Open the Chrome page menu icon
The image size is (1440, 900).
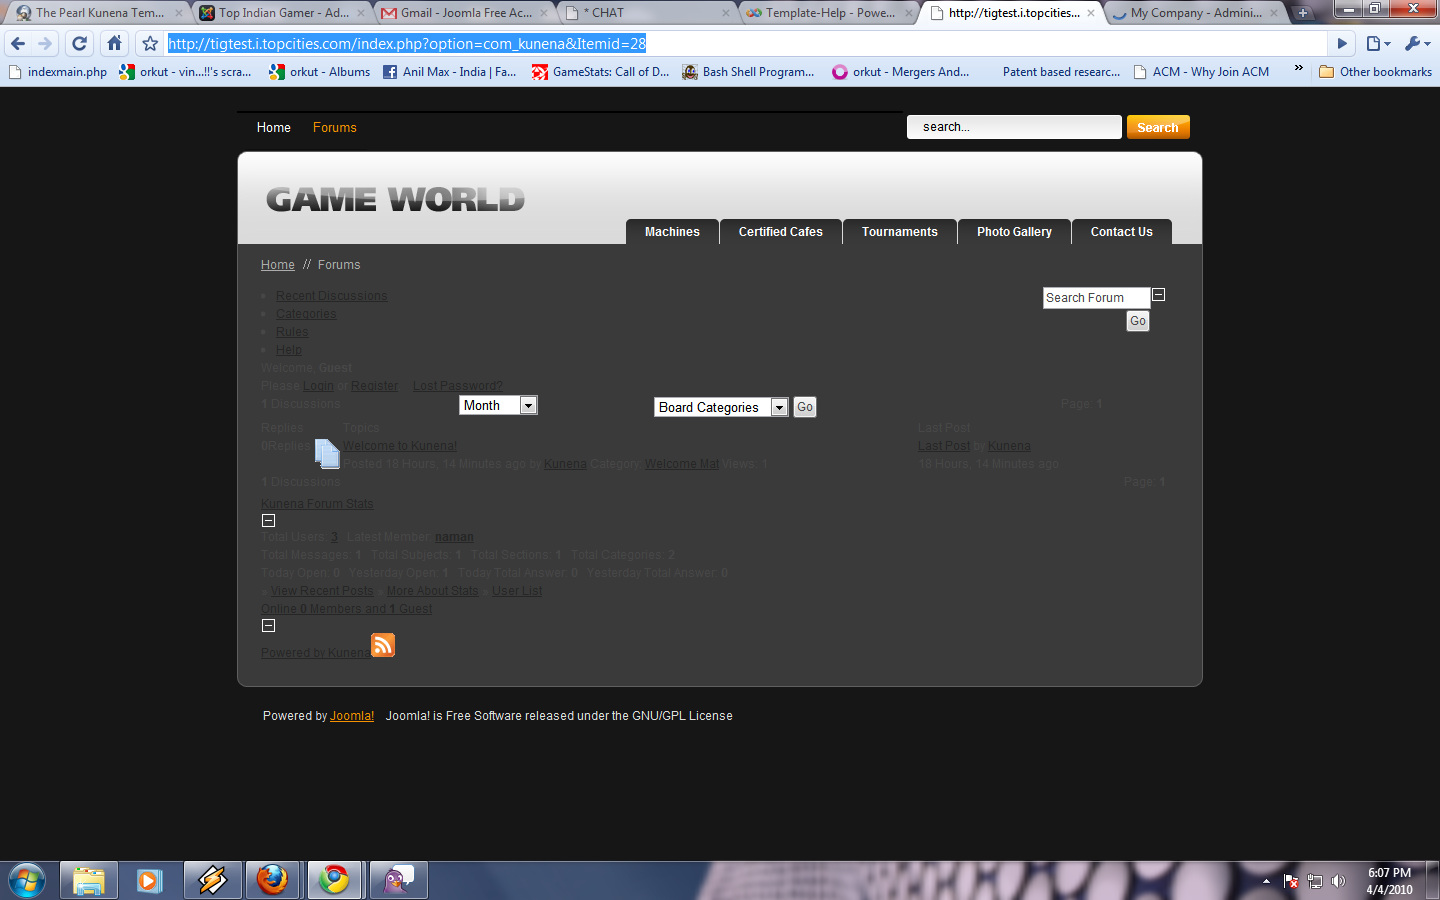[1378, 43]
